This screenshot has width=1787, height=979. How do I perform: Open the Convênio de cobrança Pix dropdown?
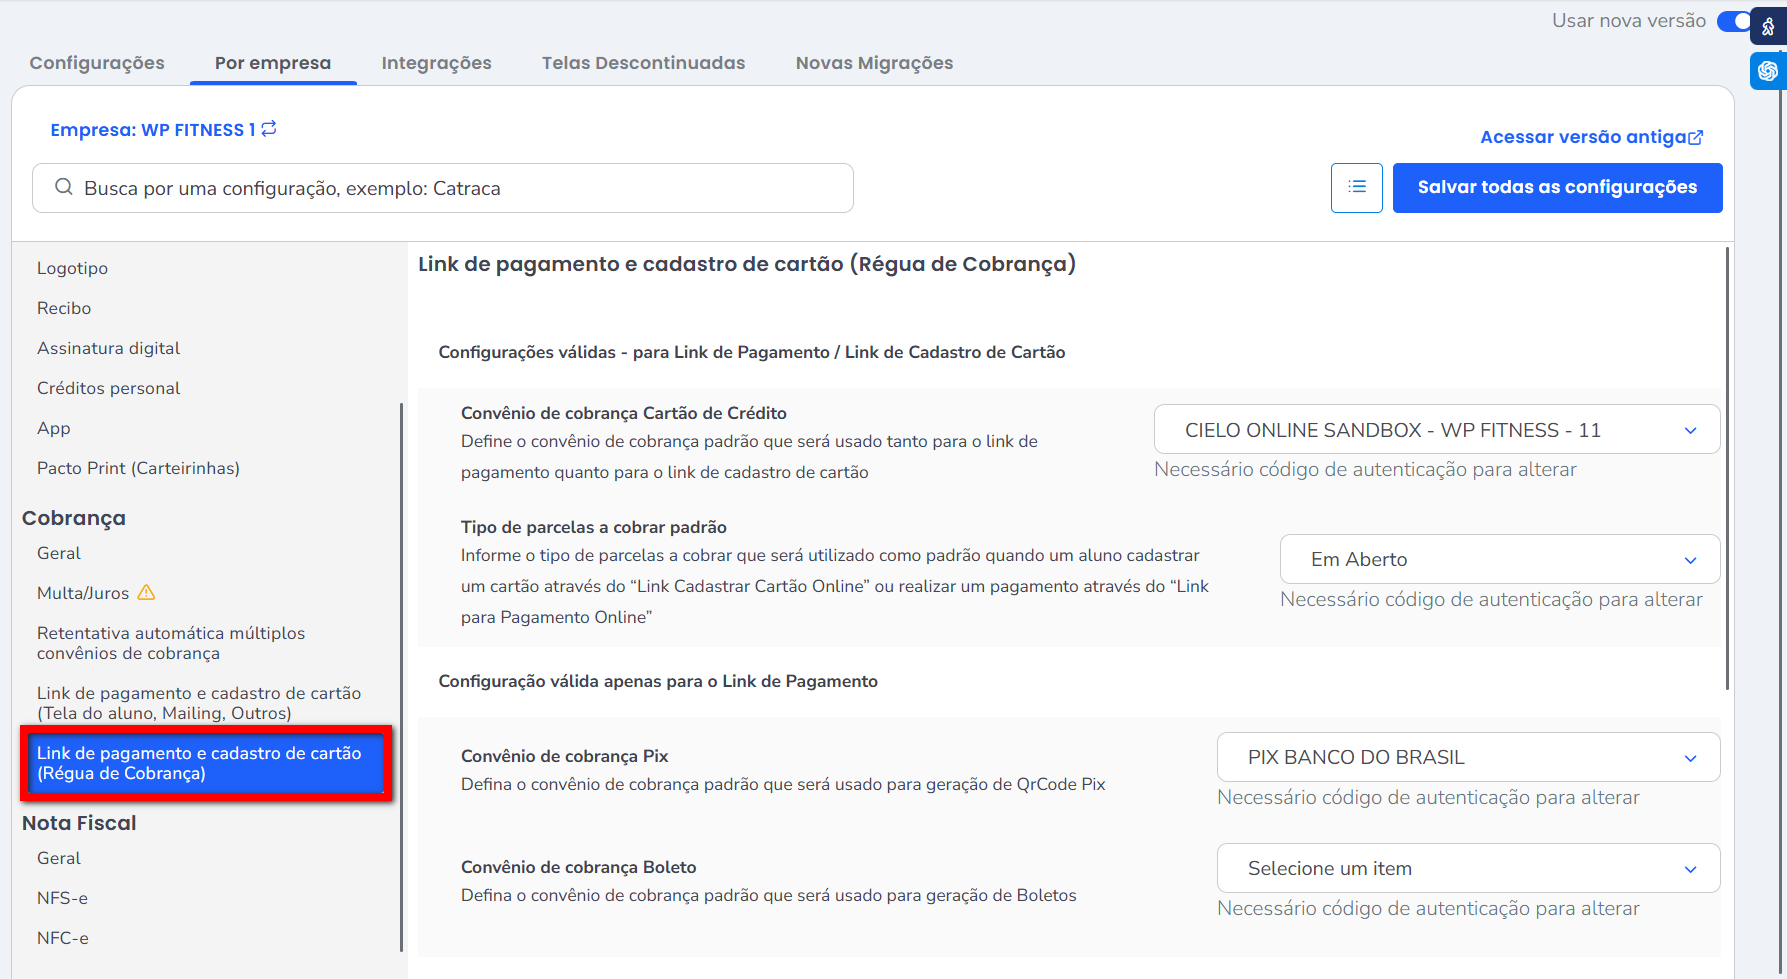click(1467, 758)
